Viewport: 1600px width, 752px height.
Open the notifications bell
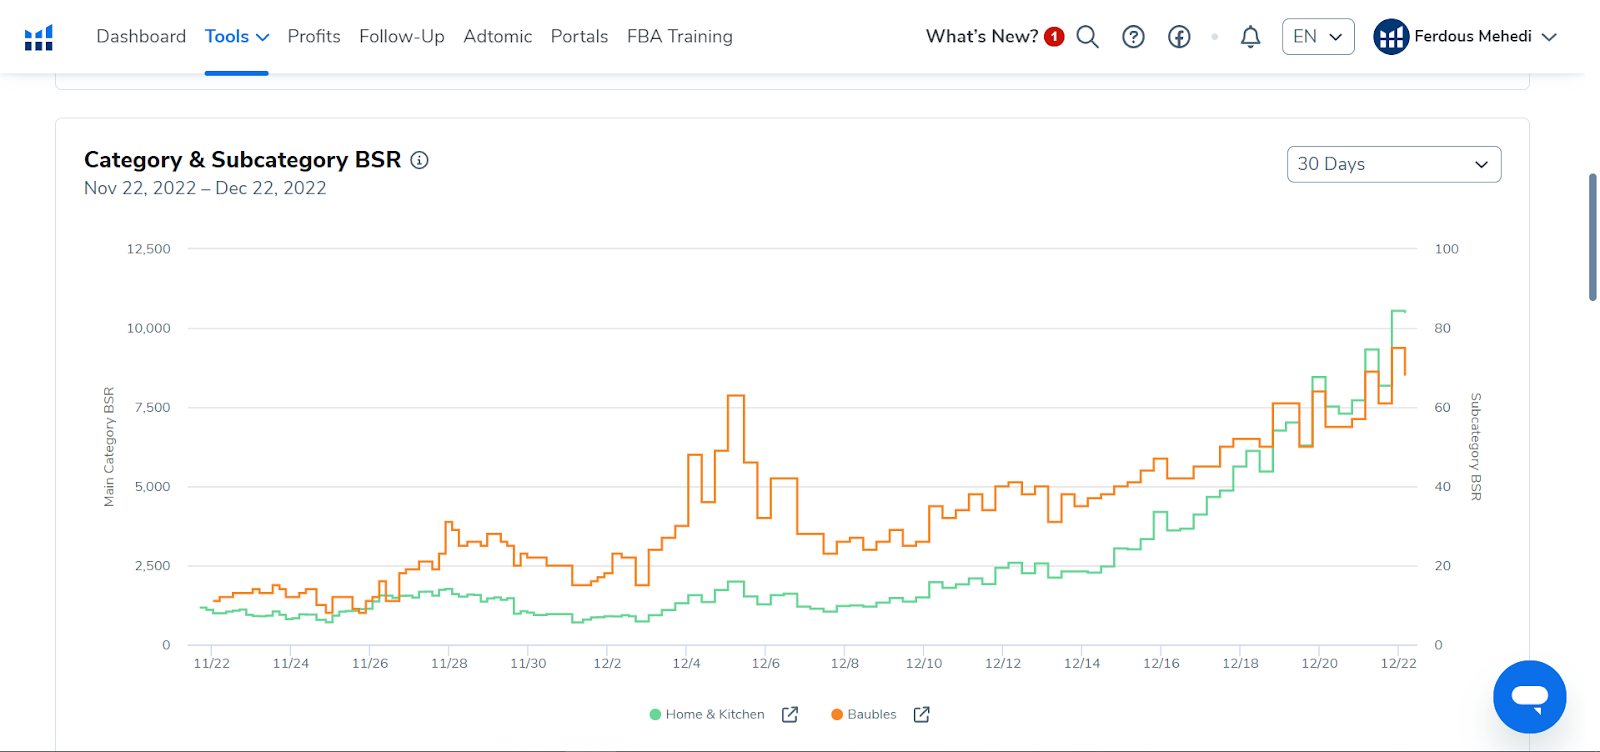point(1250,37)
